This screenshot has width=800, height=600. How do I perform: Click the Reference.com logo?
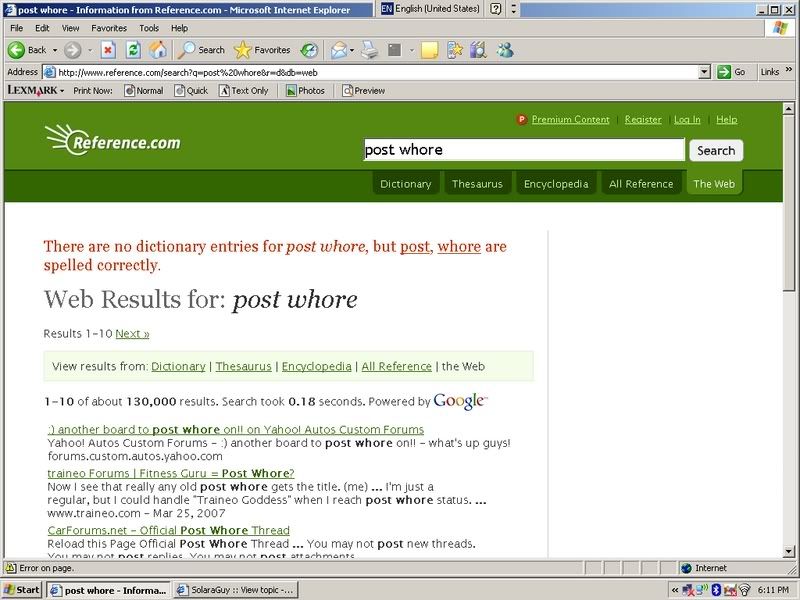[x=113, y=139]
